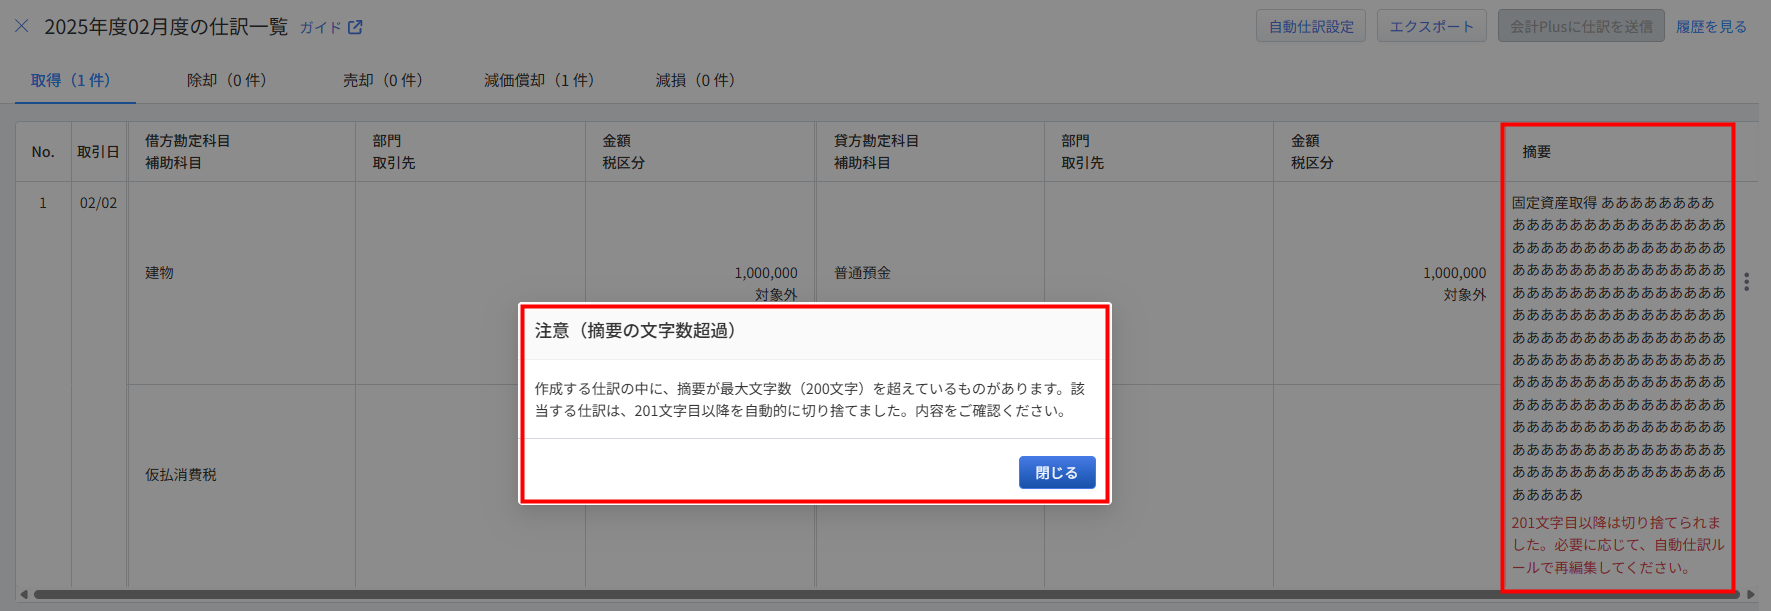Click 会計Plusに仕訳を送信 button
Screen dimensions: 1771x611
pos(1581,26)
